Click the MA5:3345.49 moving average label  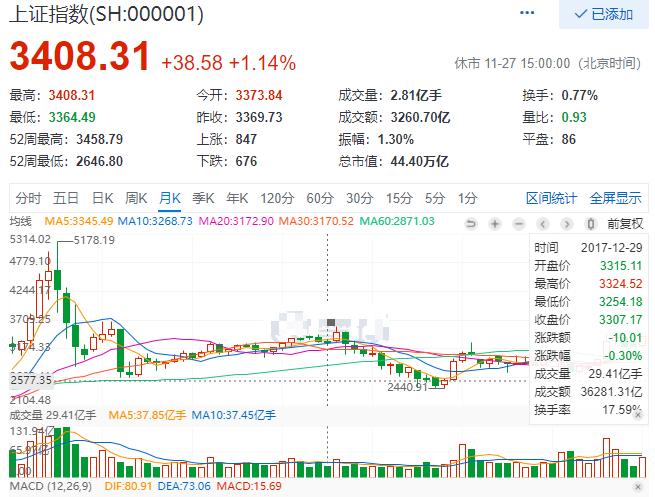[79, 221]
